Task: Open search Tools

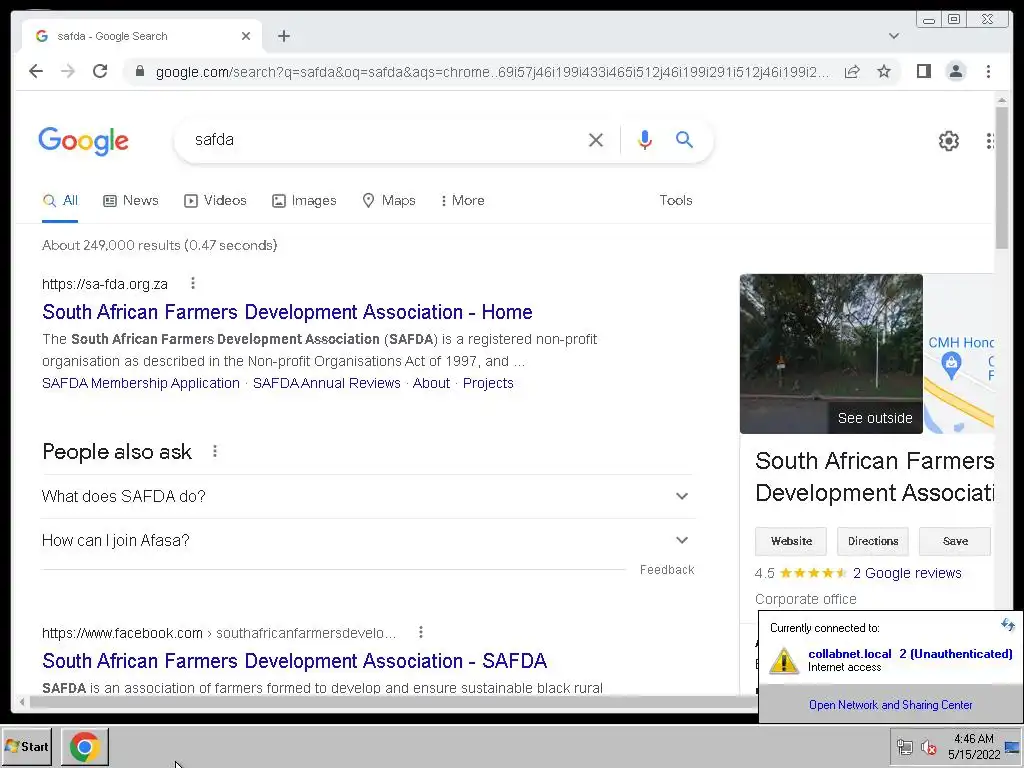Action: point(675,200)
